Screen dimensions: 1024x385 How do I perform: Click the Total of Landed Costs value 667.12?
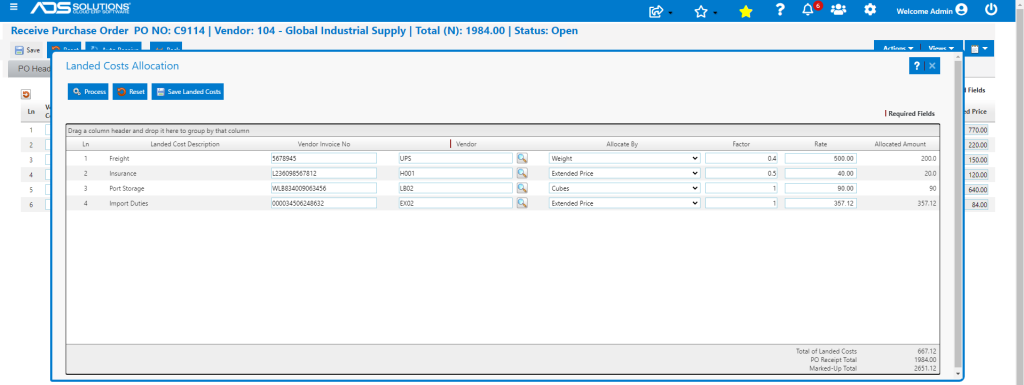pos(927,351)
